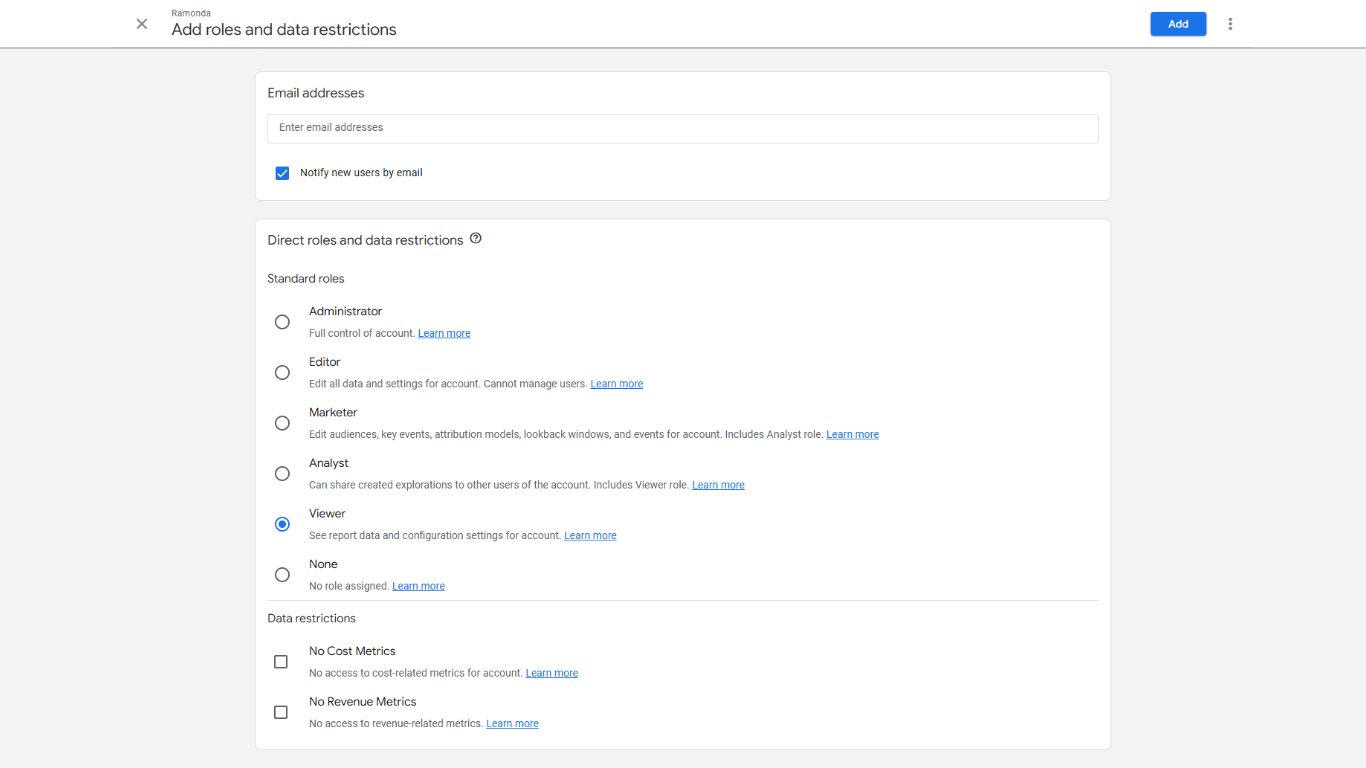This screenshot has width=1366, height=768.
Task: Click the email addresses input field
Action: point(683,128)
